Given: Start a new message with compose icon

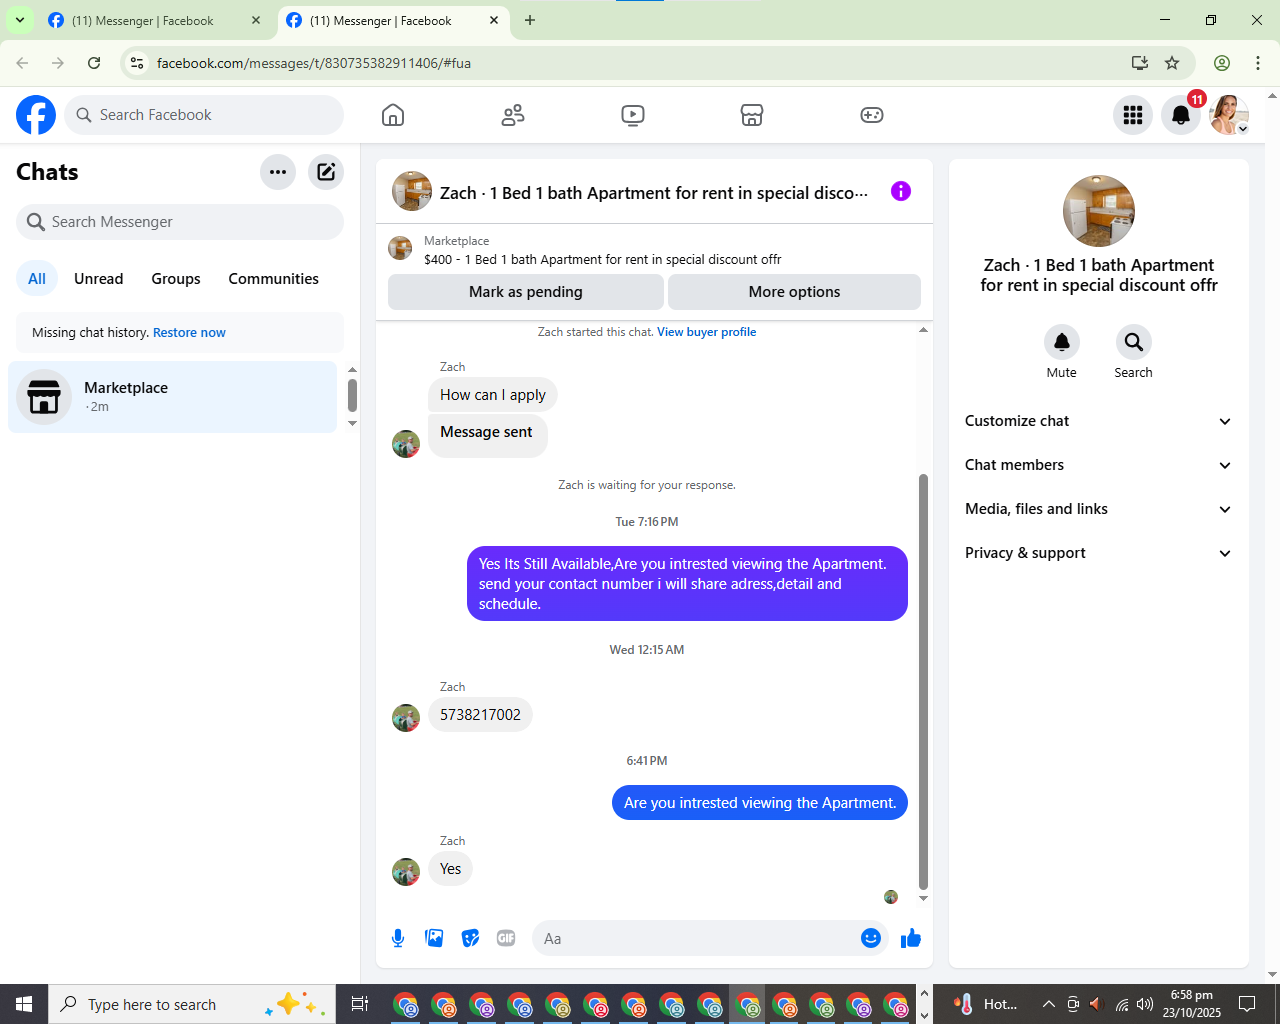Looking at the screenshot, I should coord(326,172).
